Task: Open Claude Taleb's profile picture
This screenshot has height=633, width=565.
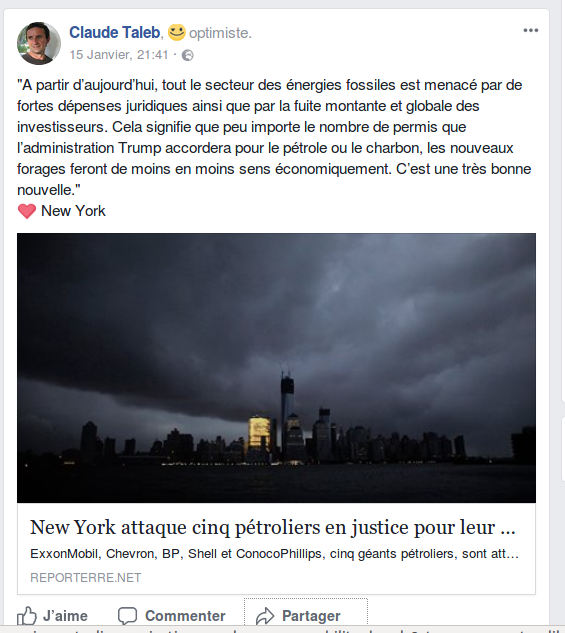Action: pos(39,43)
